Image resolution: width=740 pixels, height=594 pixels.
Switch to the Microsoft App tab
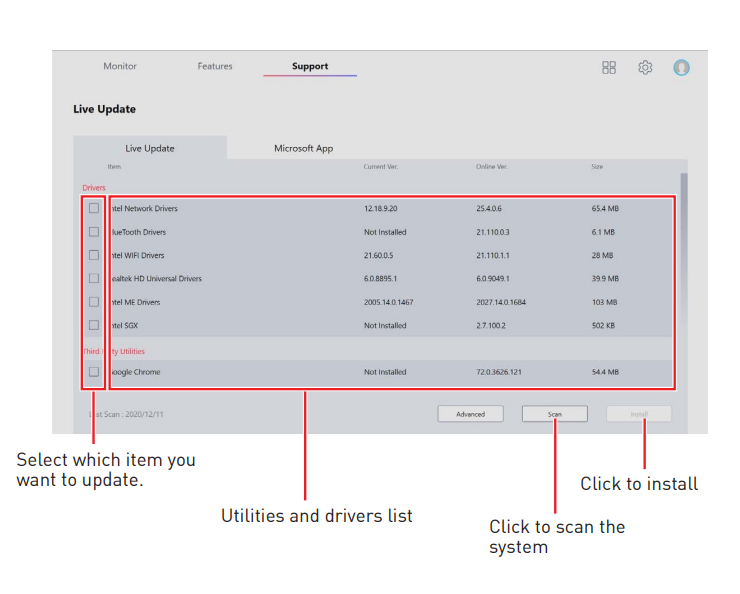click(x=304, y=148)
